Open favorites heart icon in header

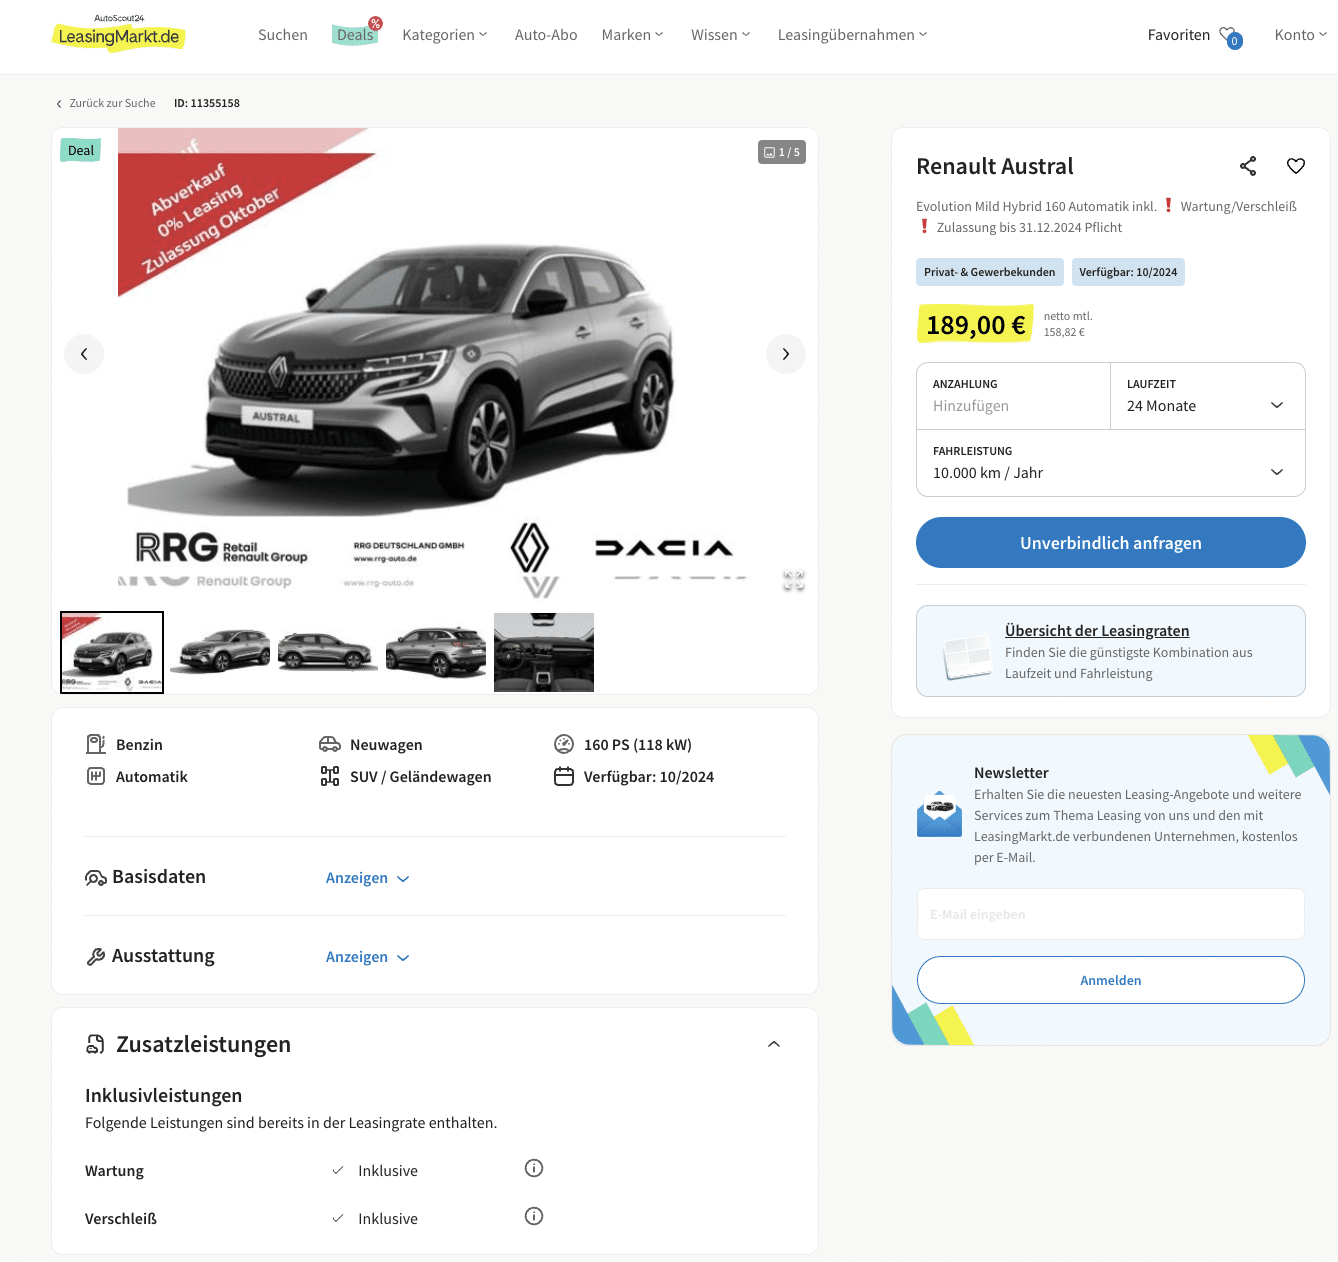(x=1230, y=37)
